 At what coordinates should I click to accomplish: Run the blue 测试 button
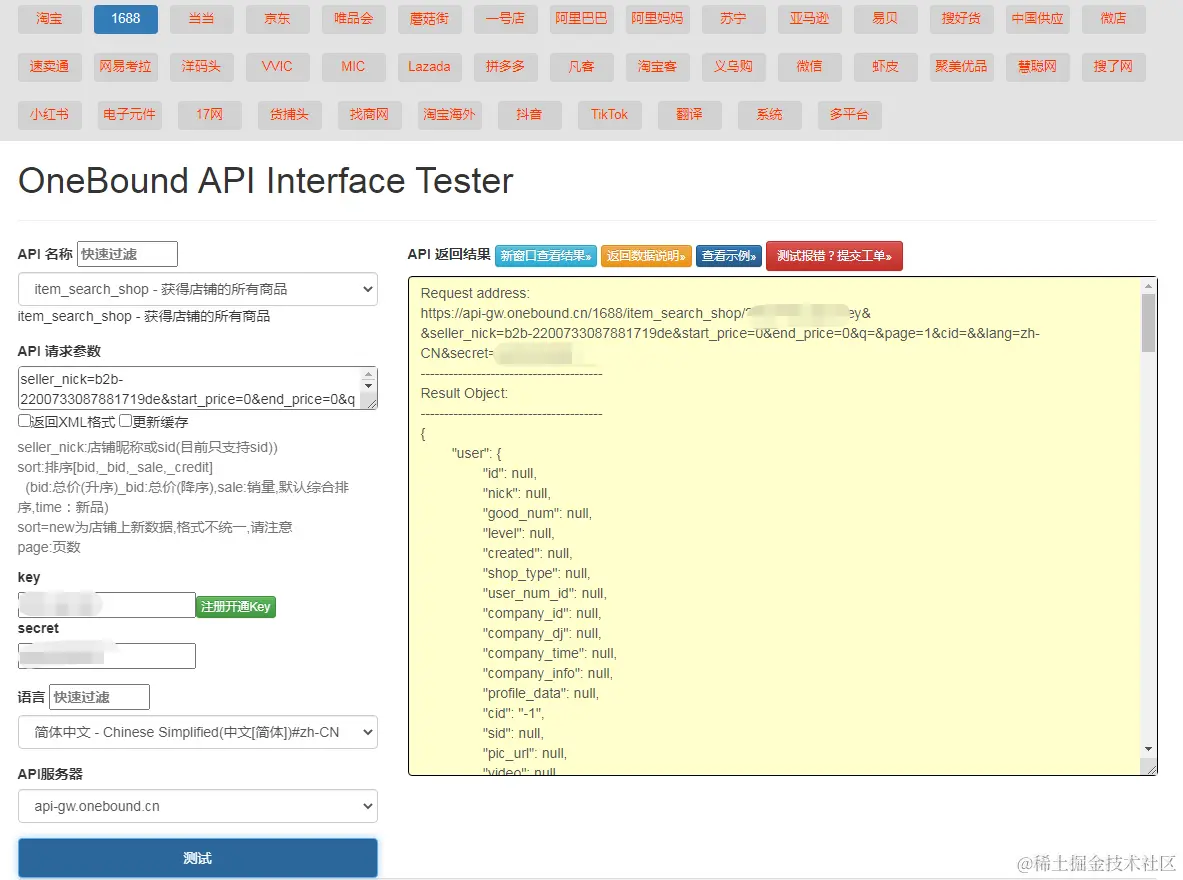pos(198,858)
